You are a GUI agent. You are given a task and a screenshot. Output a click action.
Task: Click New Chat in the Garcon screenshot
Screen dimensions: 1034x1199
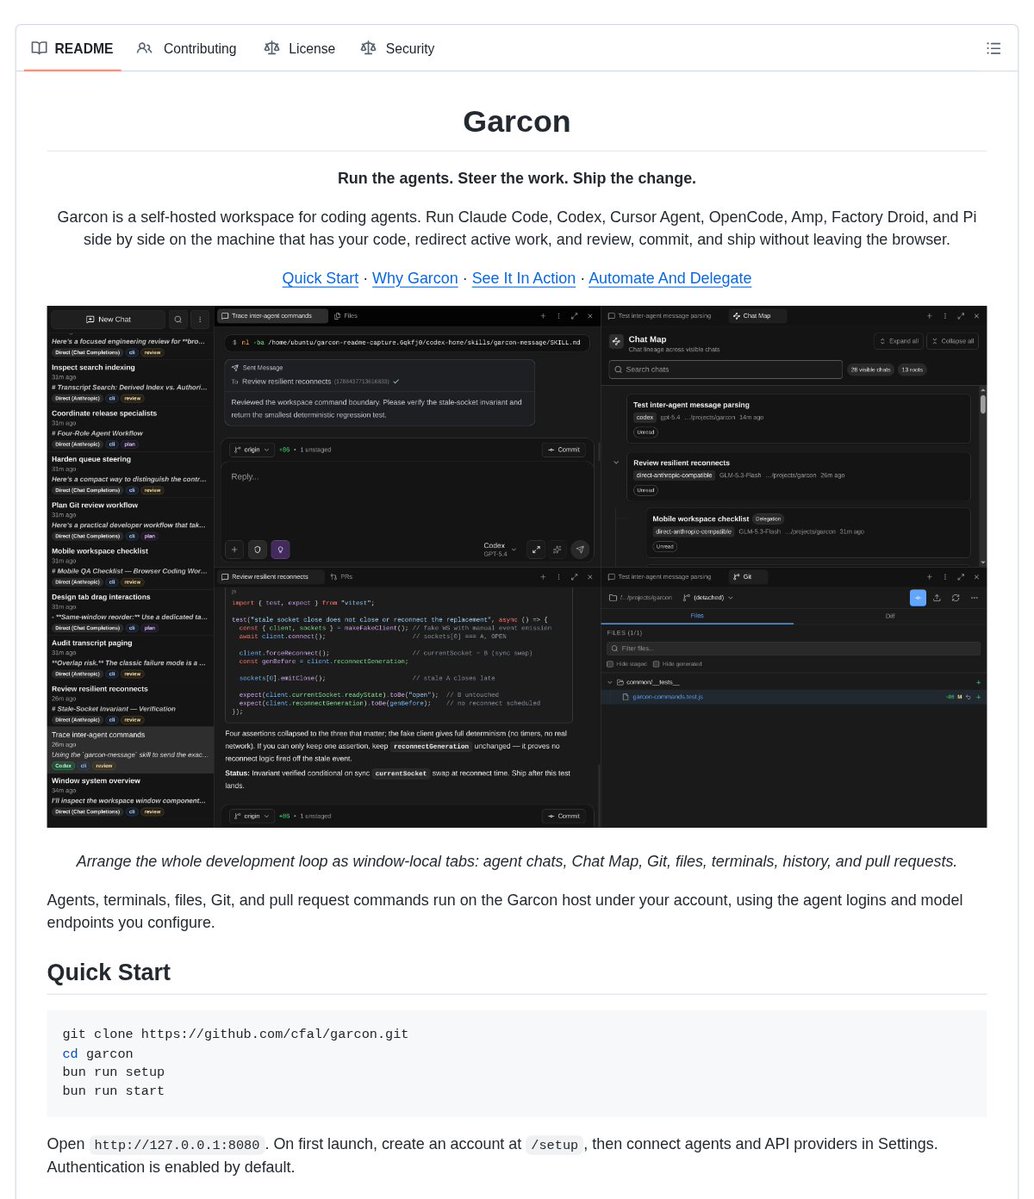coord(109,319)
